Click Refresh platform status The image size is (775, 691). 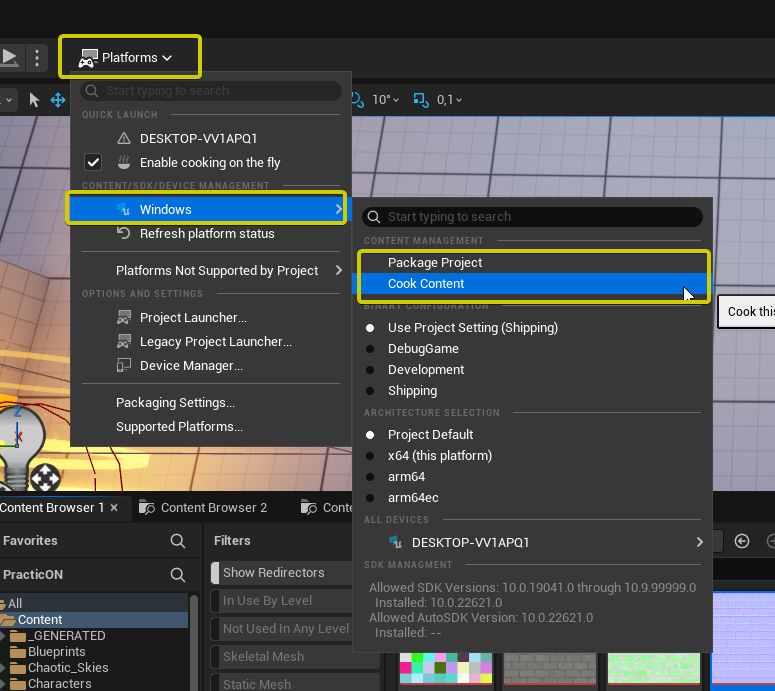point(206,234)
